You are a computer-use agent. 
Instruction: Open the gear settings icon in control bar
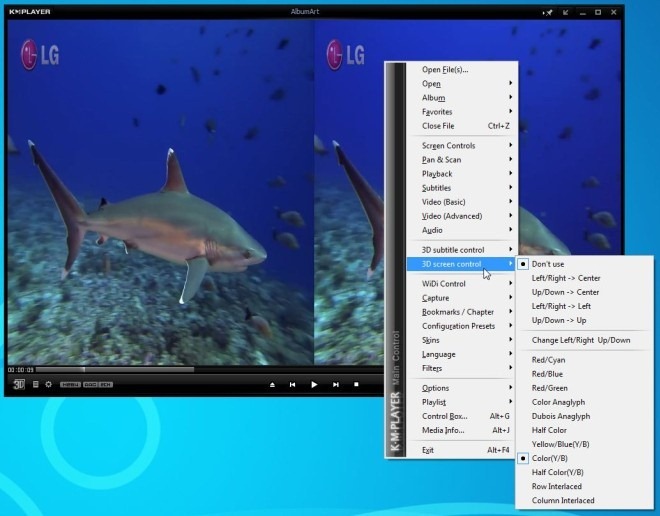(49, 384)
